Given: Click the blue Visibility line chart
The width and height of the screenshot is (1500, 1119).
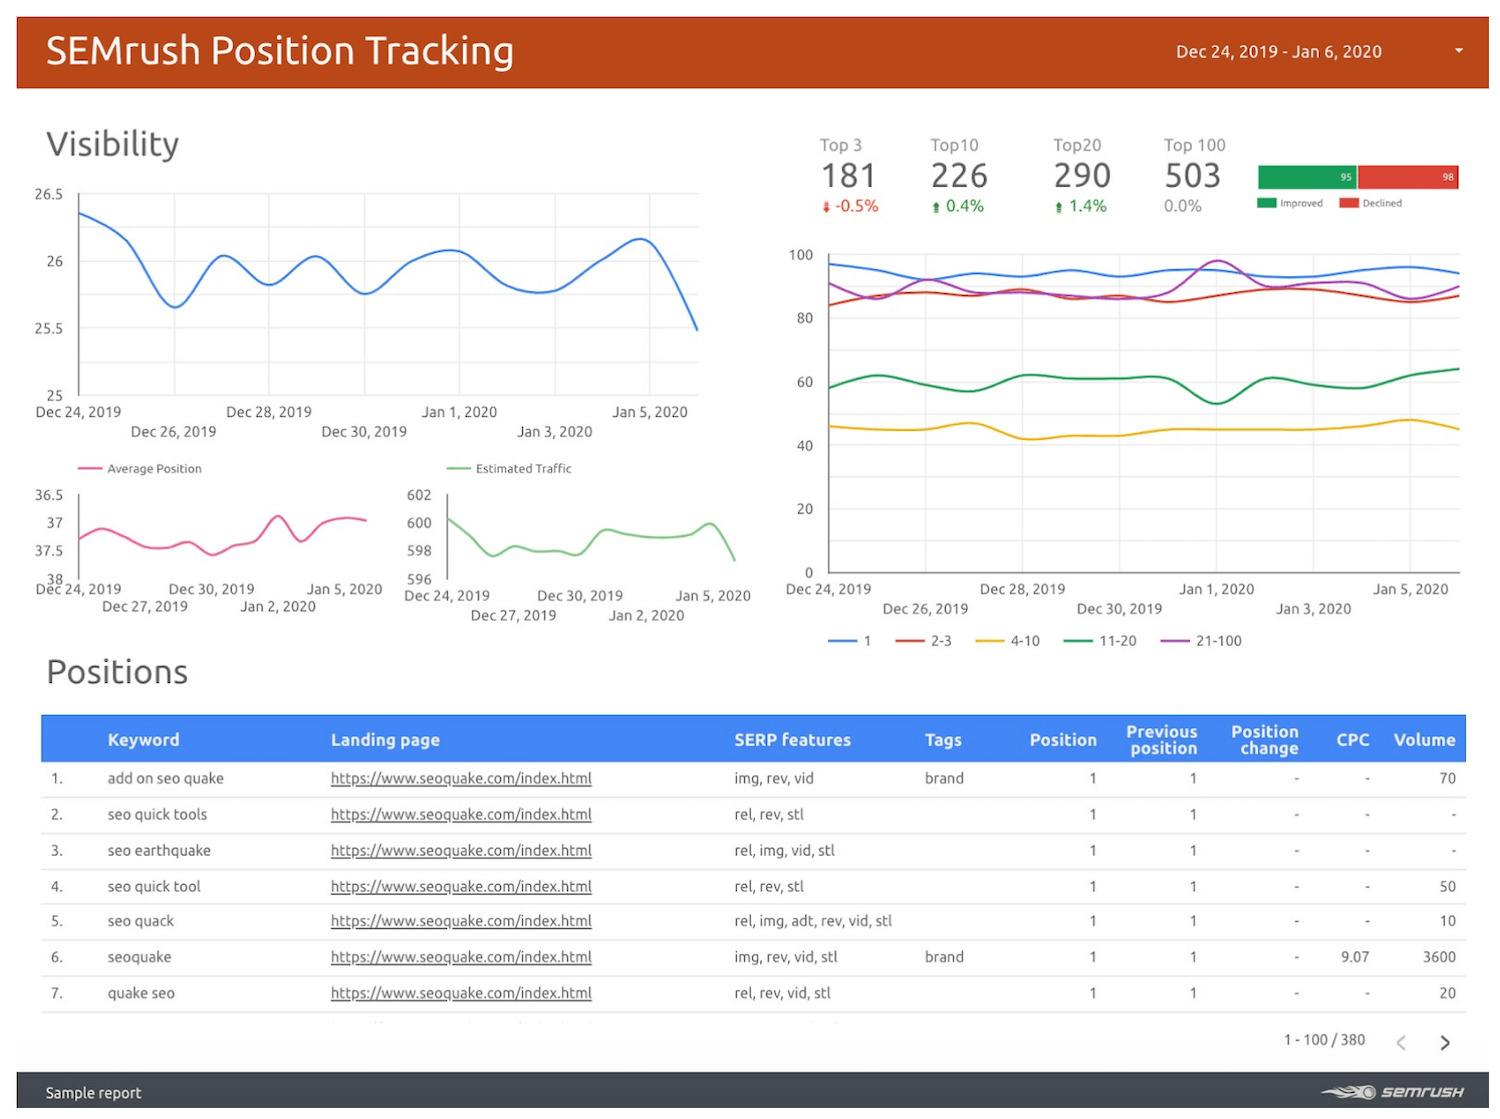Looking at the screenshot, I should click(x=388, y=270).
